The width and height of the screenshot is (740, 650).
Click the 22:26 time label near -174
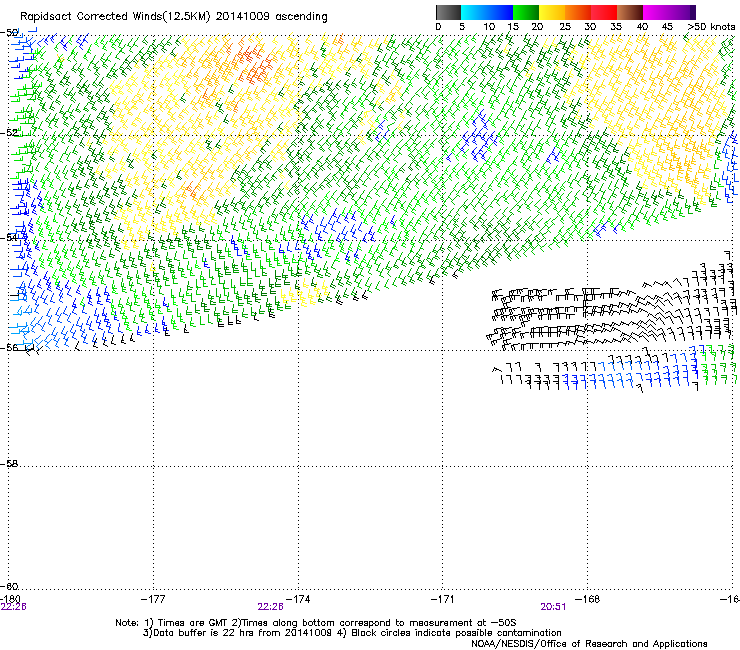pos(270,607)
